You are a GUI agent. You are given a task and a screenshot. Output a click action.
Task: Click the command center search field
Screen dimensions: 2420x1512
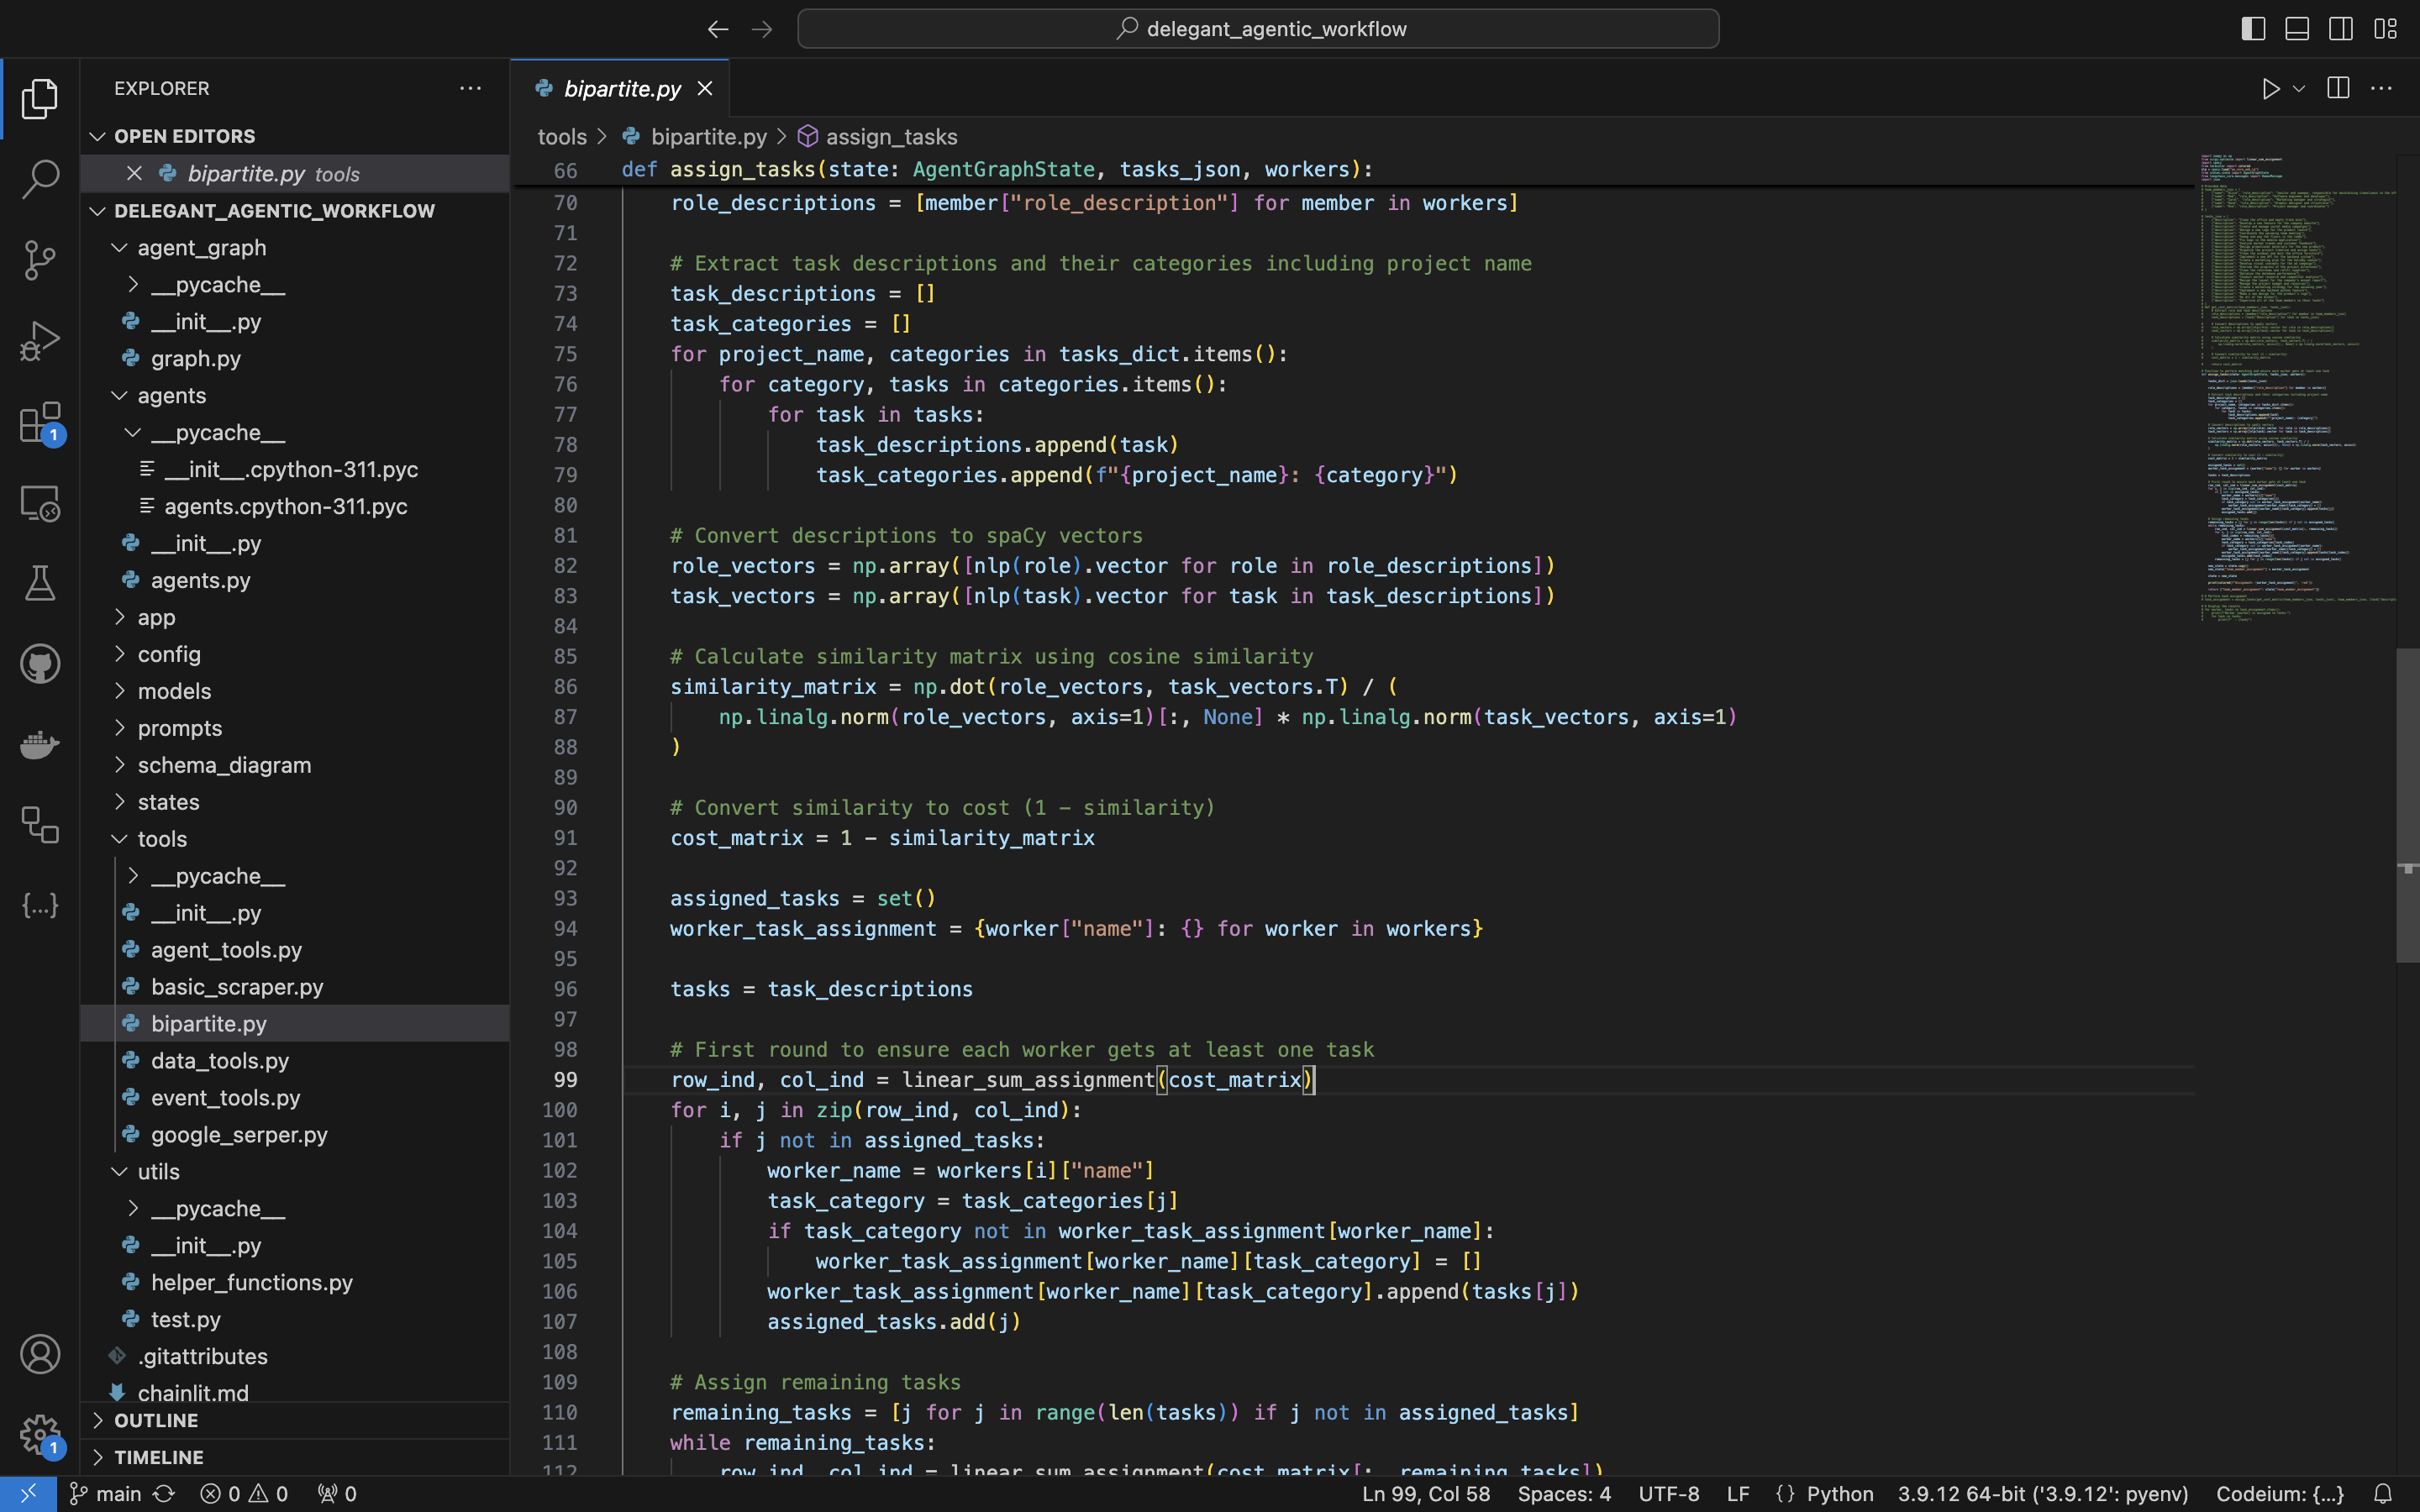point(1258,29)
